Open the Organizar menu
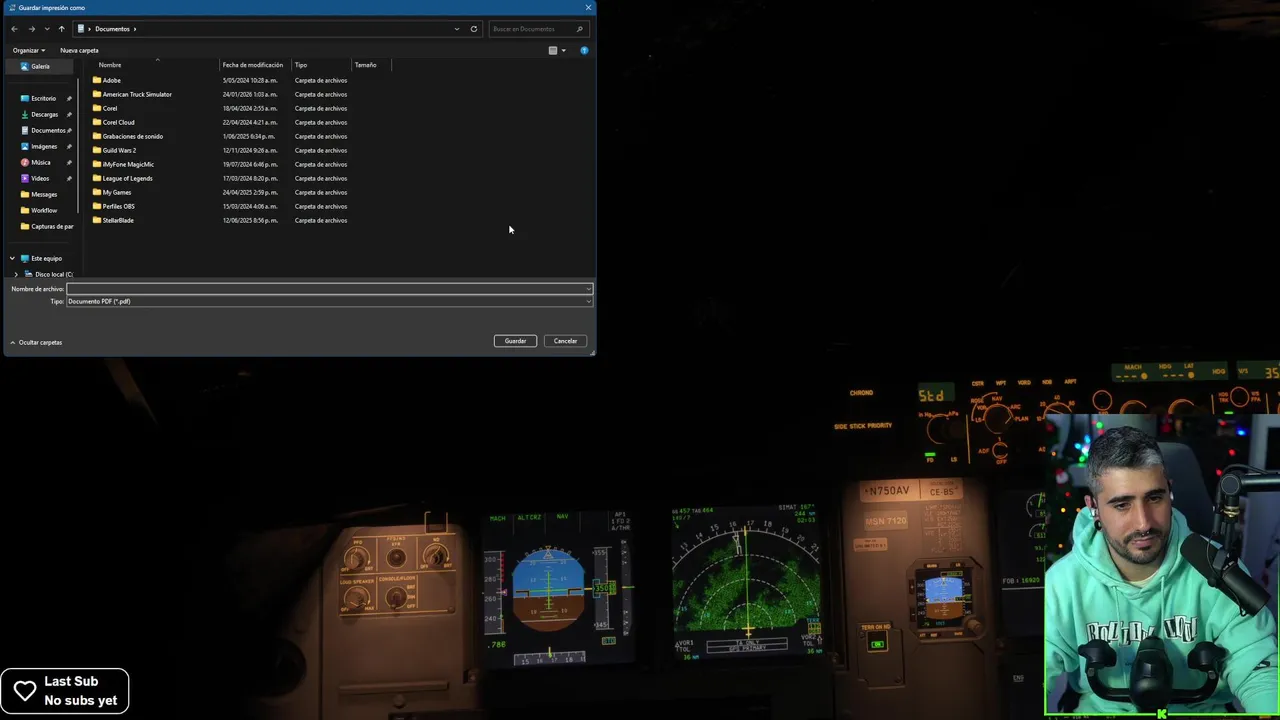1280x720 pixels. [29, 50]
